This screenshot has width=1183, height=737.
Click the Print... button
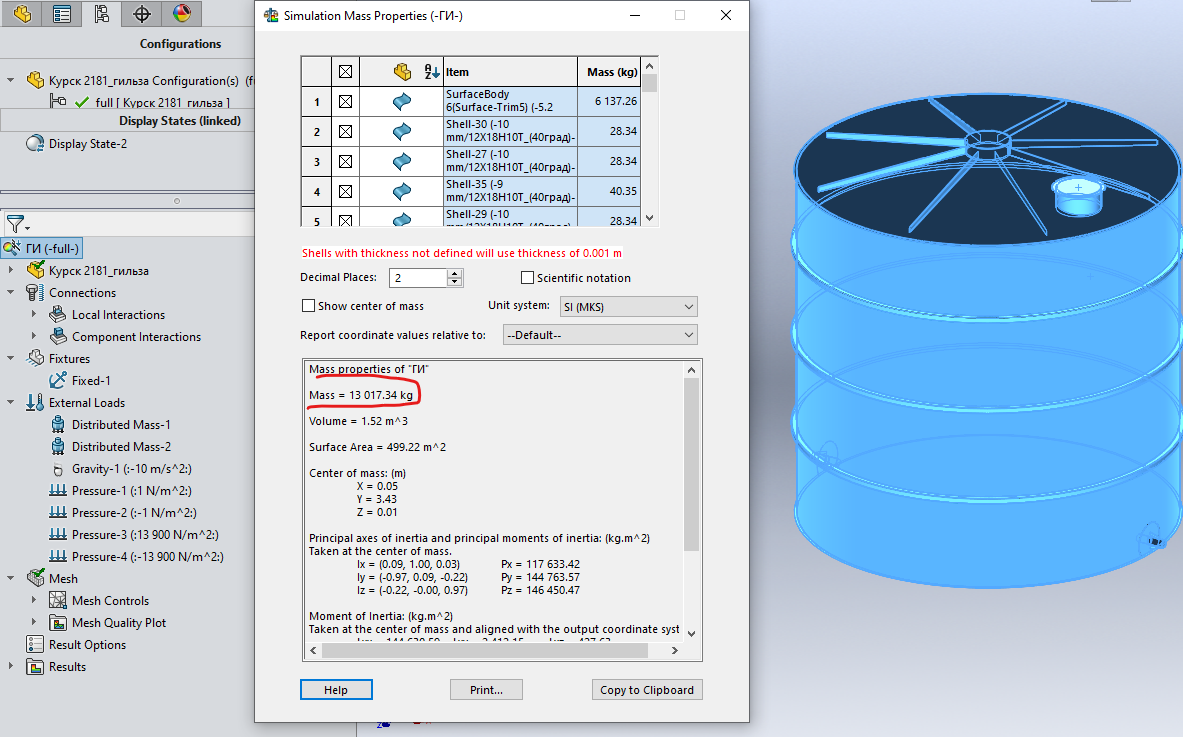[x=486, y=690]
